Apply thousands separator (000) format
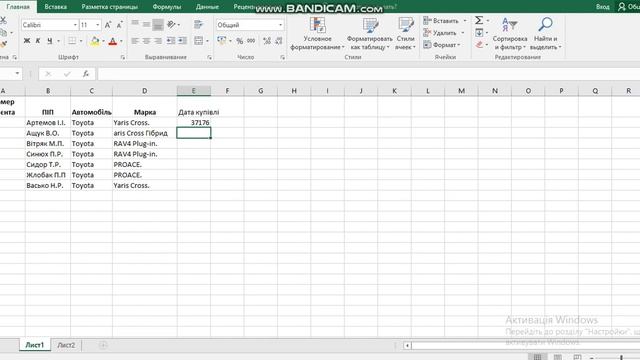 click(x=251, y=41)
